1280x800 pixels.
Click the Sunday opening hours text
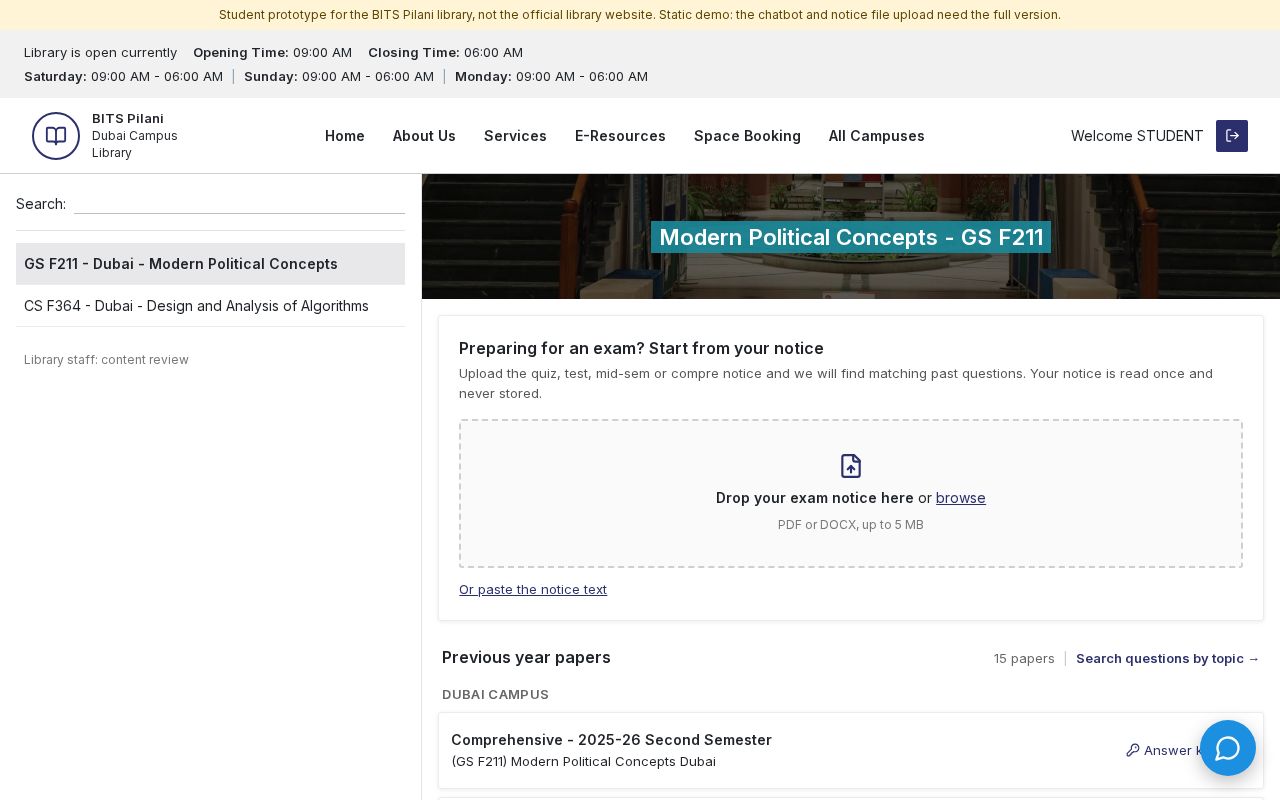(339, 76)
